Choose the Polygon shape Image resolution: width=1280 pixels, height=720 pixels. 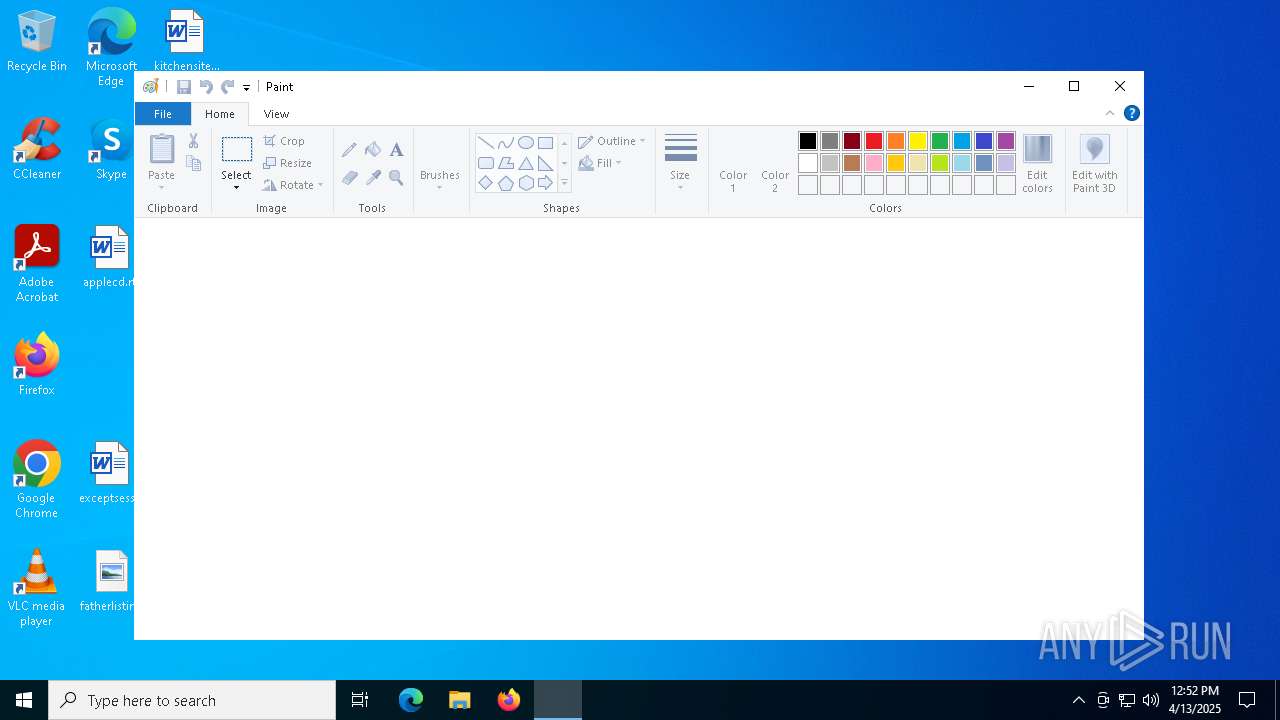pos(506,163)
